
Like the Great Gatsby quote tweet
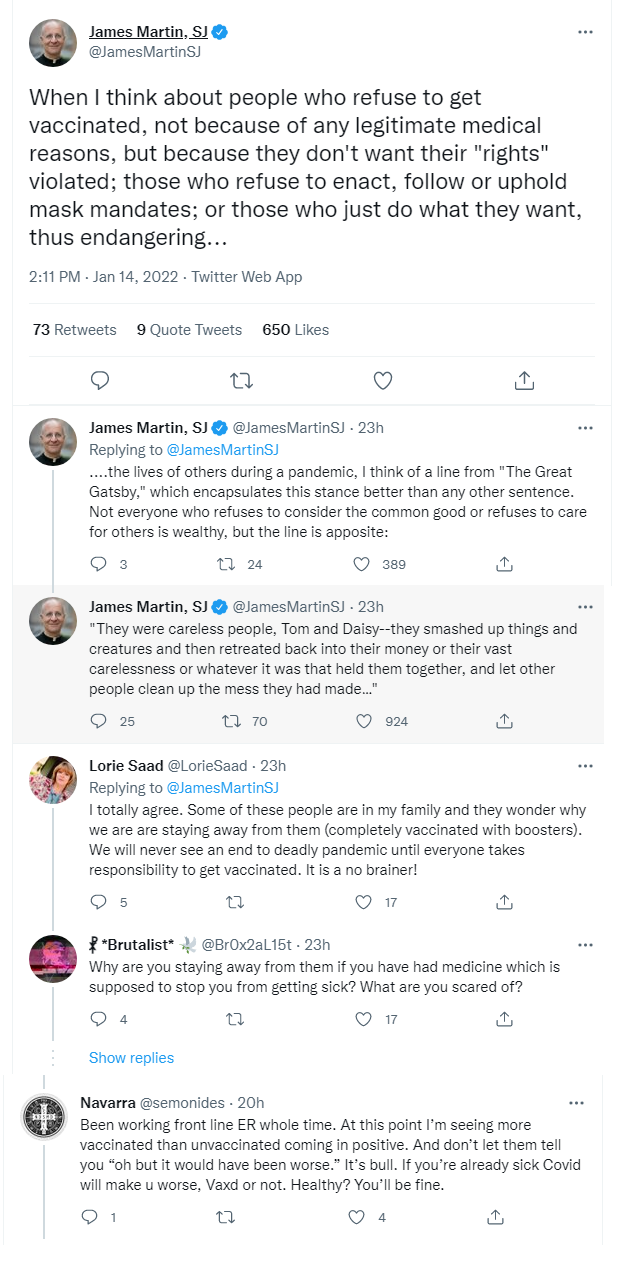pyautogui.click(x=363, y=721)
